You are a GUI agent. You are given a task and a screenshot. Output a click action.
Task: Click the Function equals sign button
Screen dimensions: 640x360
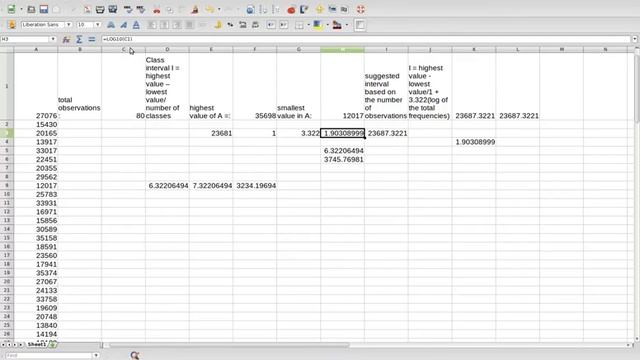click(92, 39)
